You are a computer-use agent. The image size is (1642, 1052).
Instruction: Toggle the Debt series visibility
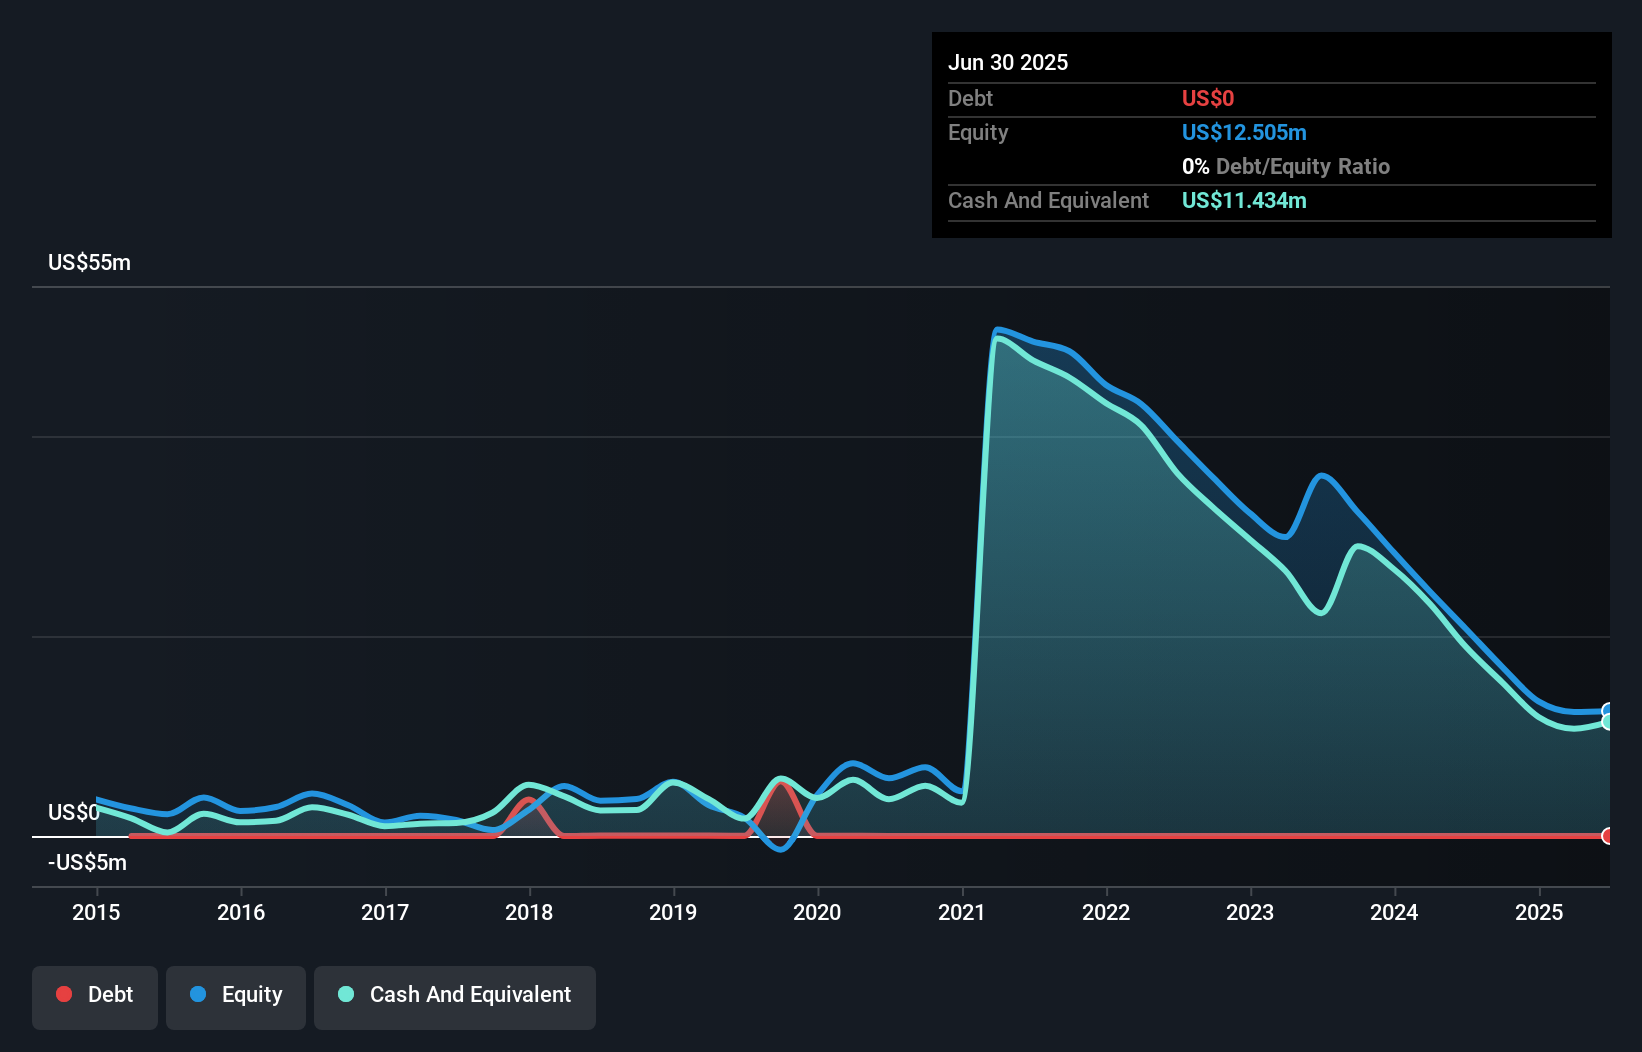[x=94, y=996]
